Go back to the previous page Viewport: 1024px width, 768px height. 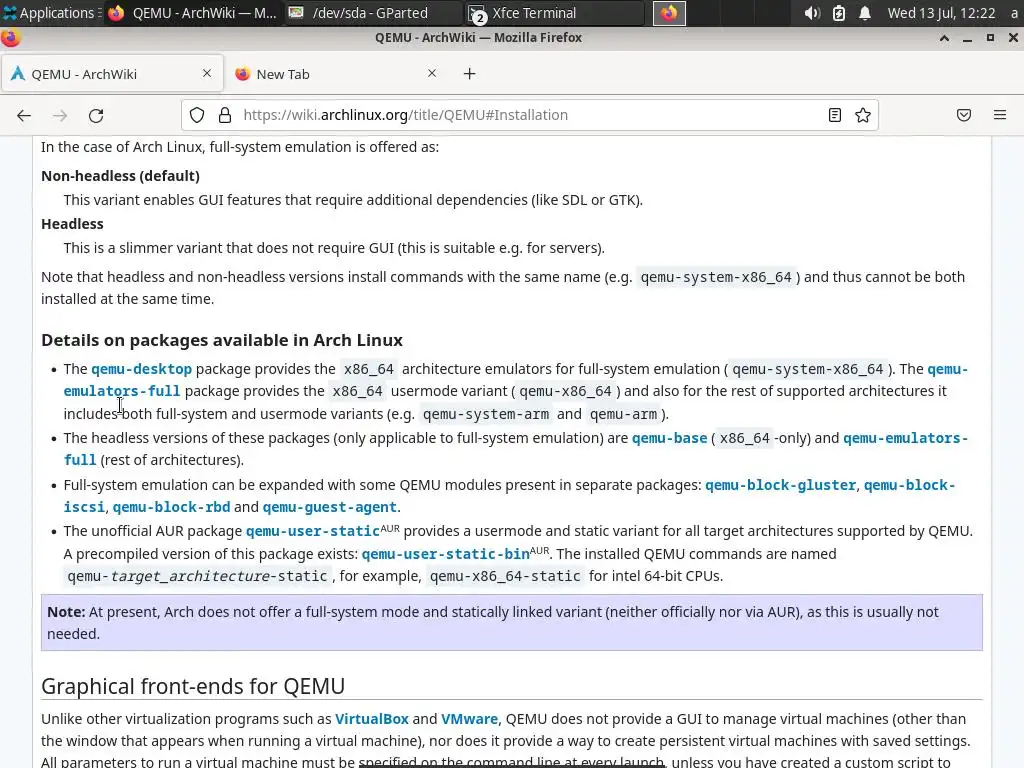(x=24, y=116)
